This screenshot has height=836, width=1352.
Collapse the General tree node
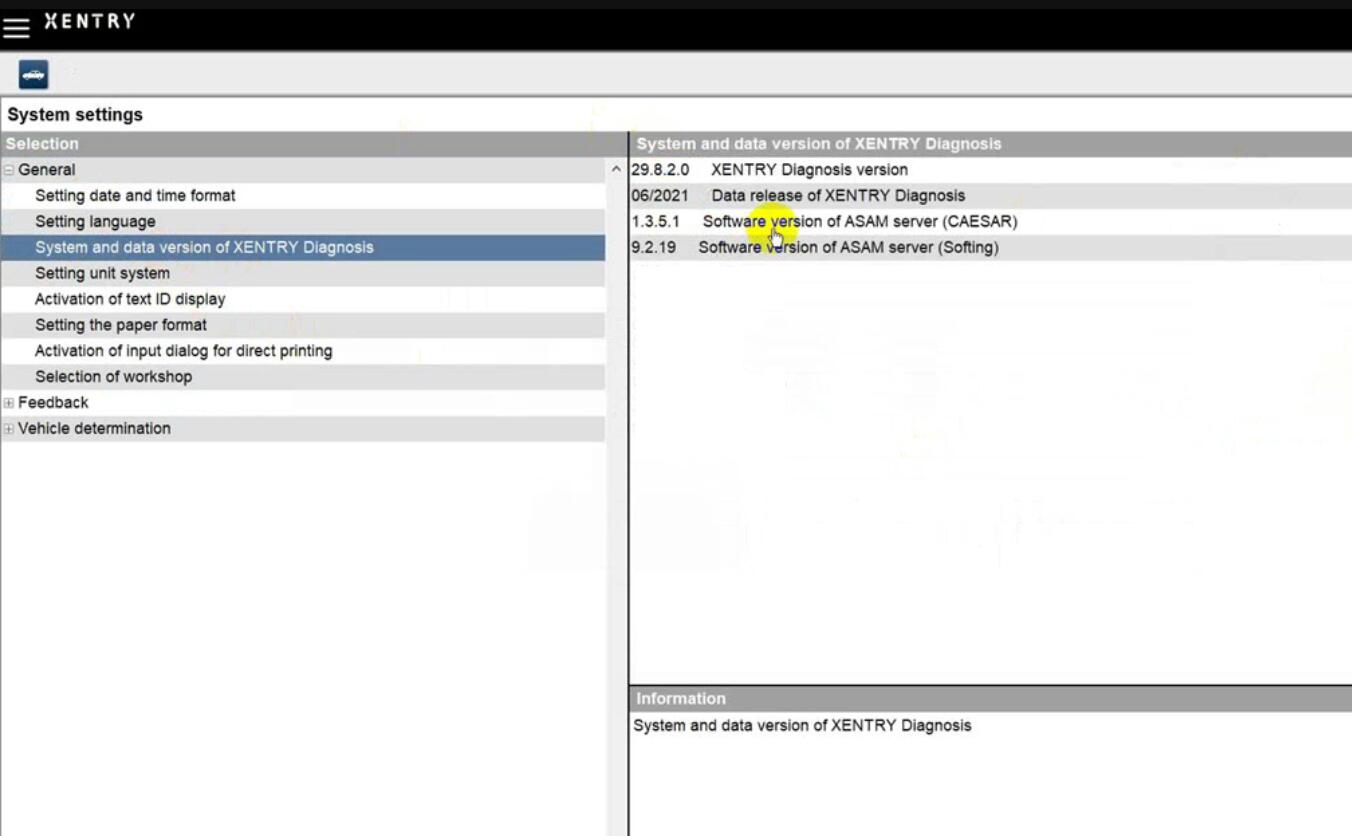tap(9, 170)
